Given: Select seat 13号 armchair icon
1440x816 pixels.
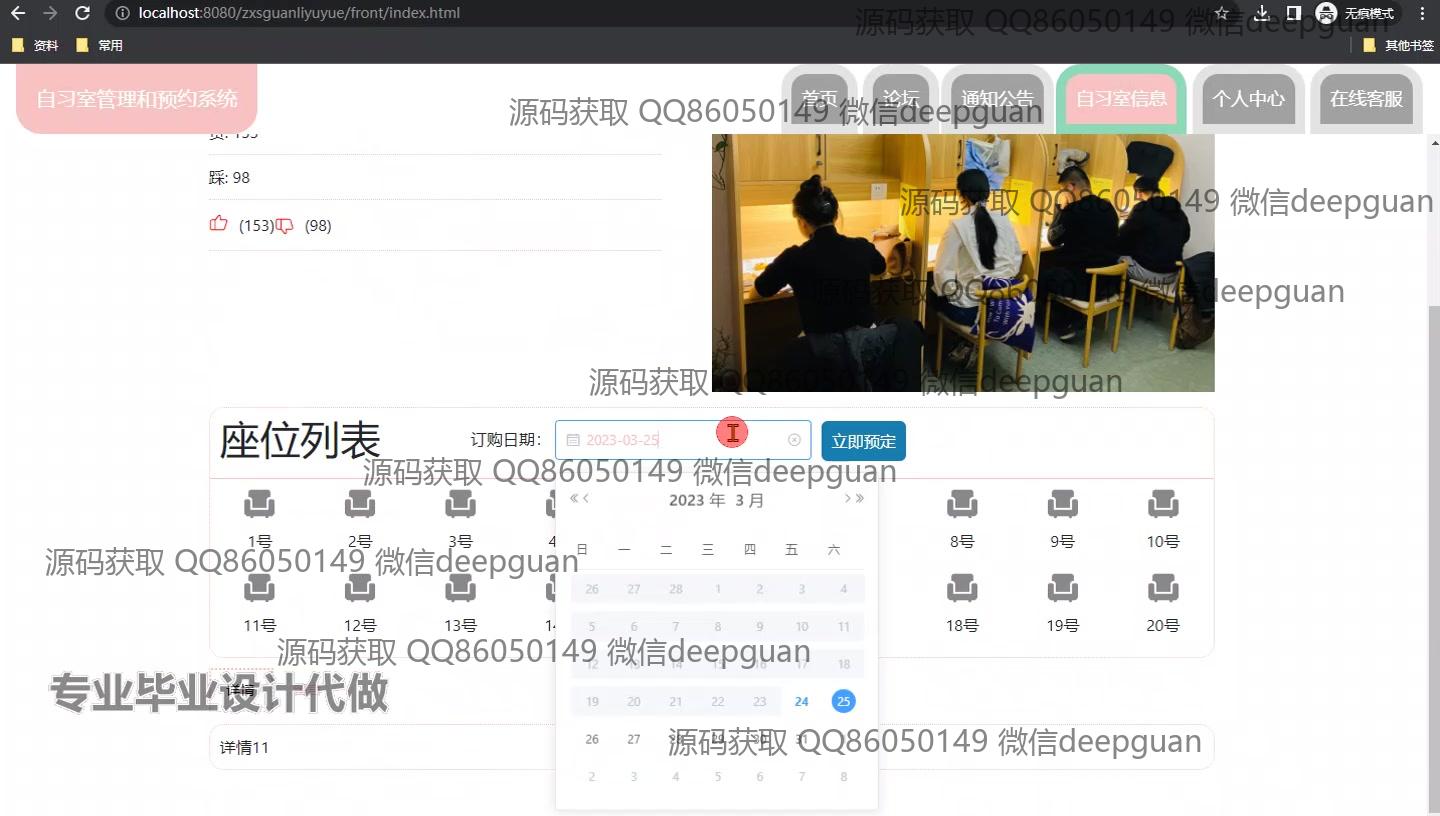Looking at the screenshot, I should (x=460, y=588).
